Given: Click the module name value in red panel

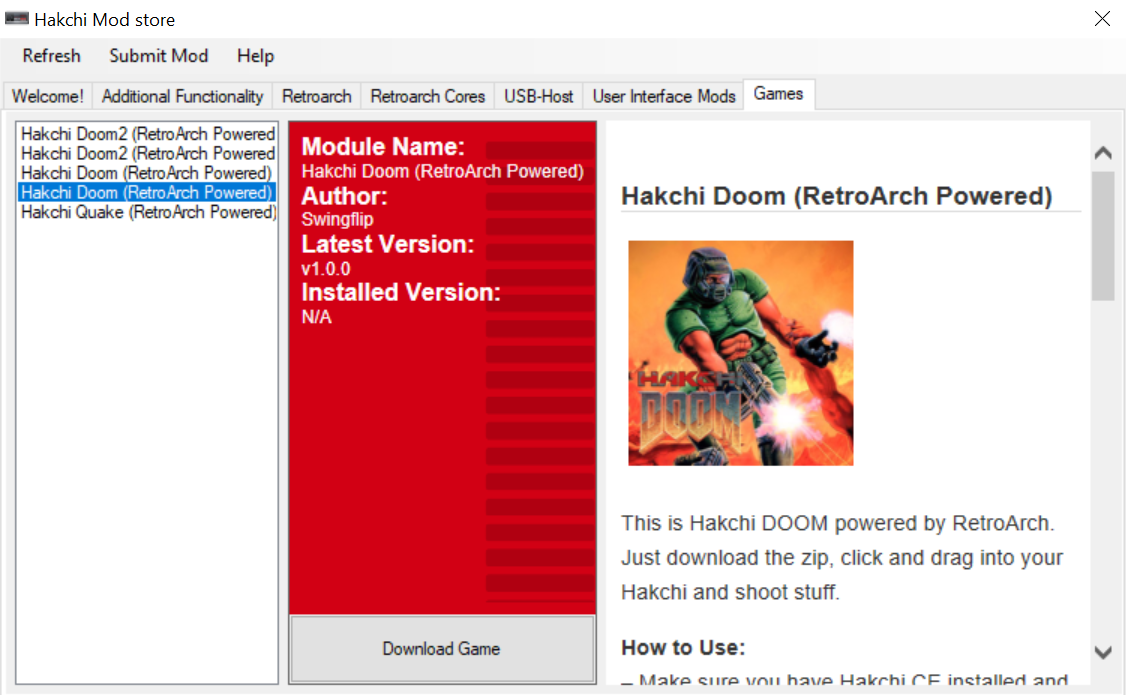Looking at the screenshot, I should click(x=442, y=172).
